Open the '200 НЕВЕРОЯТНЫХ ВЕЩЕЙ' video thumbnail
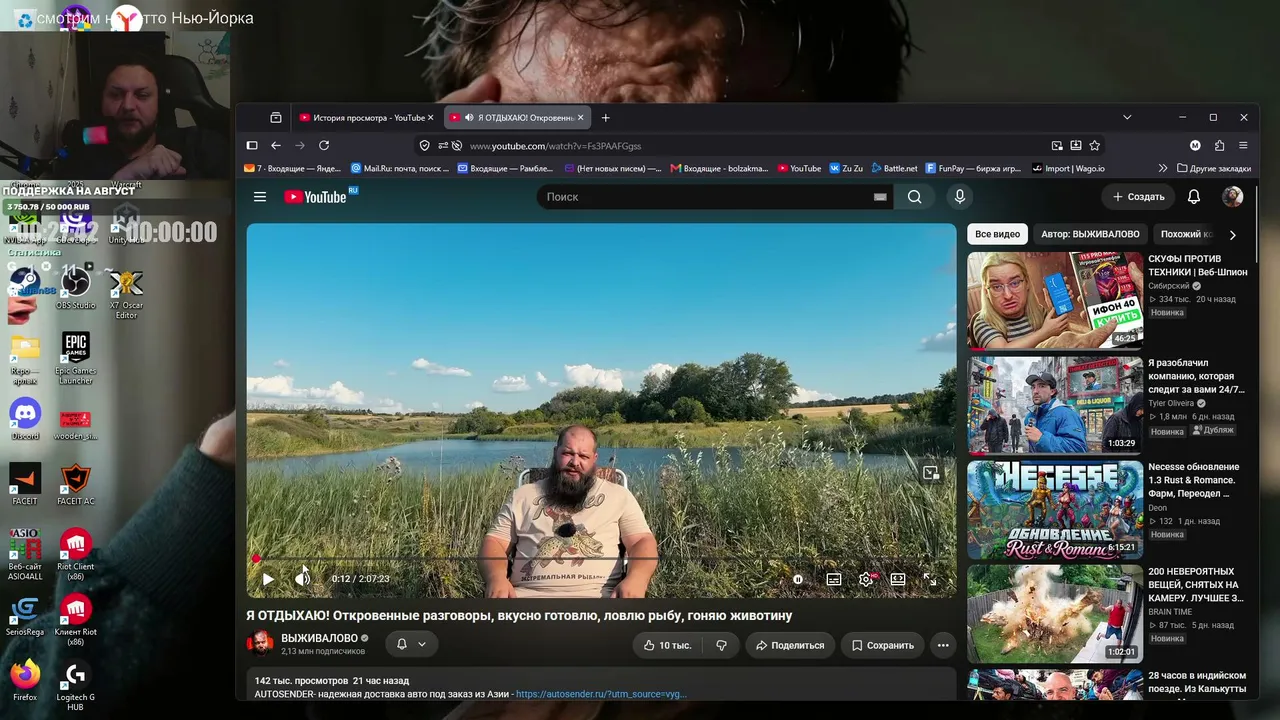This screenshot has width=1280, height=720. (x=1055, y=614)
